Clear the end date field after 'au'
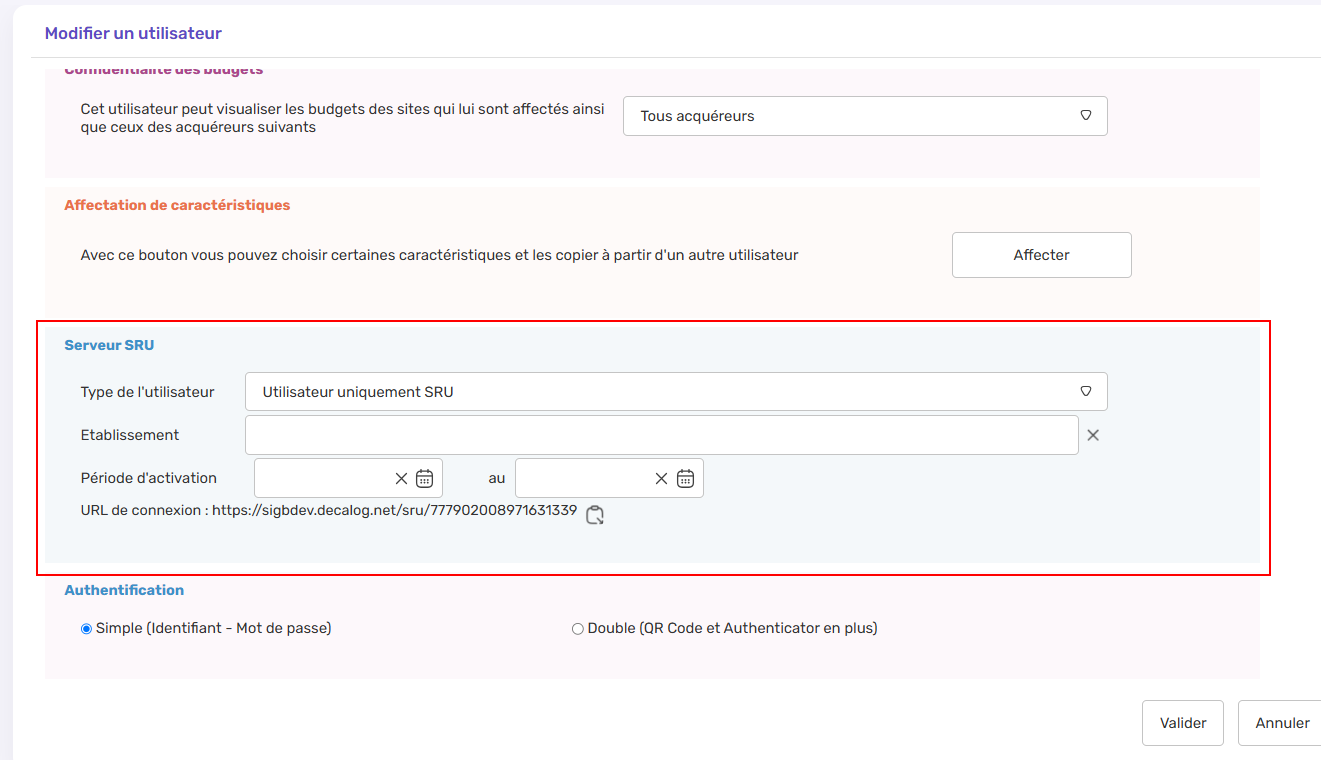Viewport: 1321px width, 760px height. click(661, 479)
